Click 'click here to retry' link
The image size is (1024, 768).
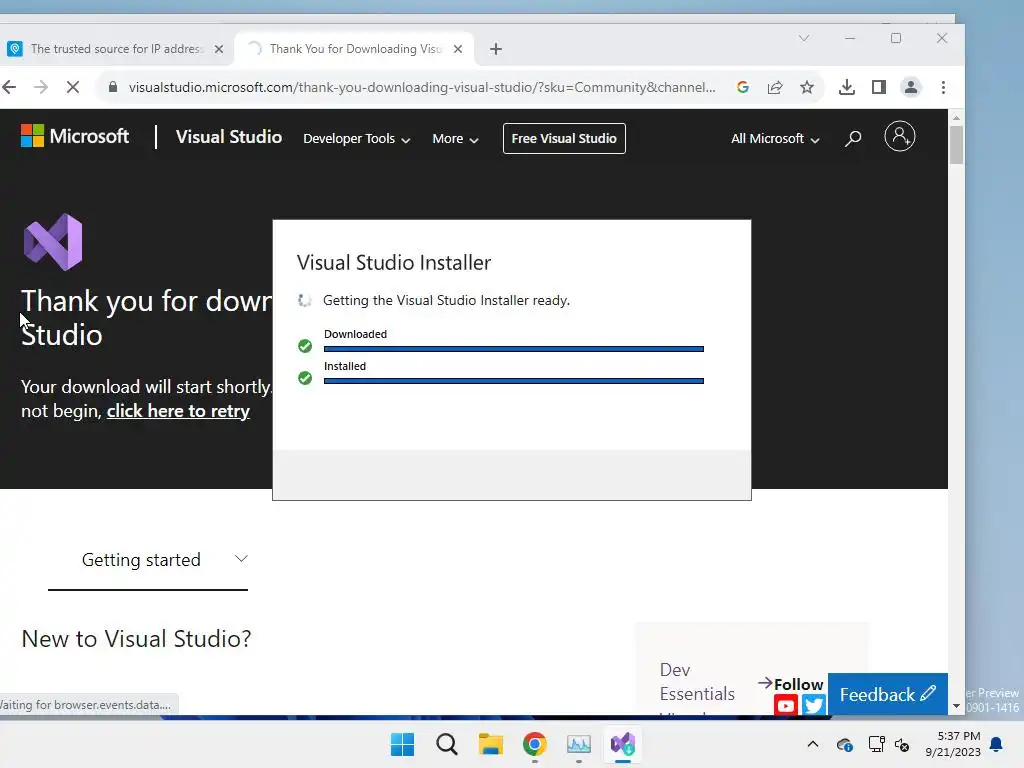[x=178, y=411]
